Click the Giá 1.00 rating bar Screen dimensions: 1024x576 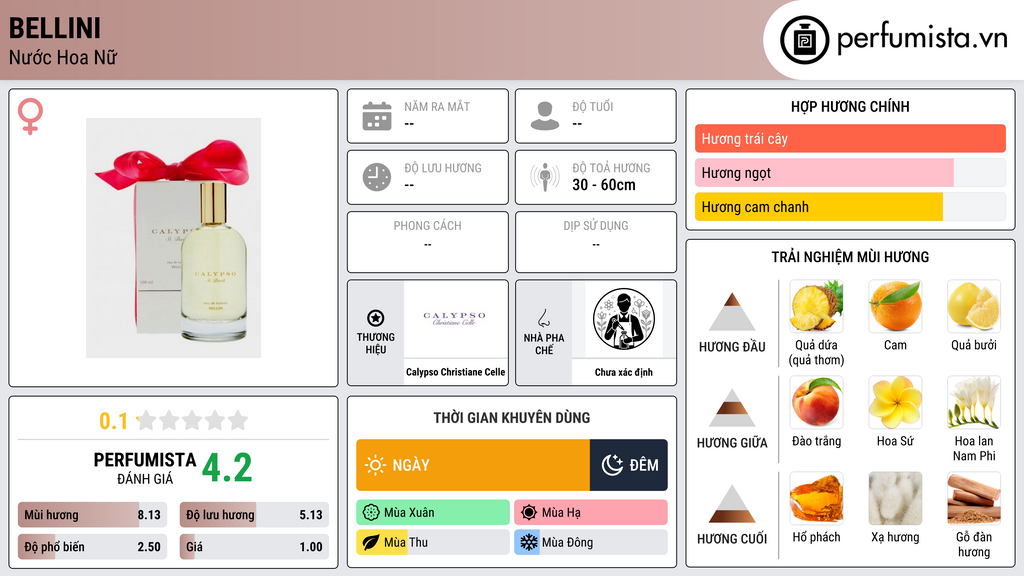point(254,547)
